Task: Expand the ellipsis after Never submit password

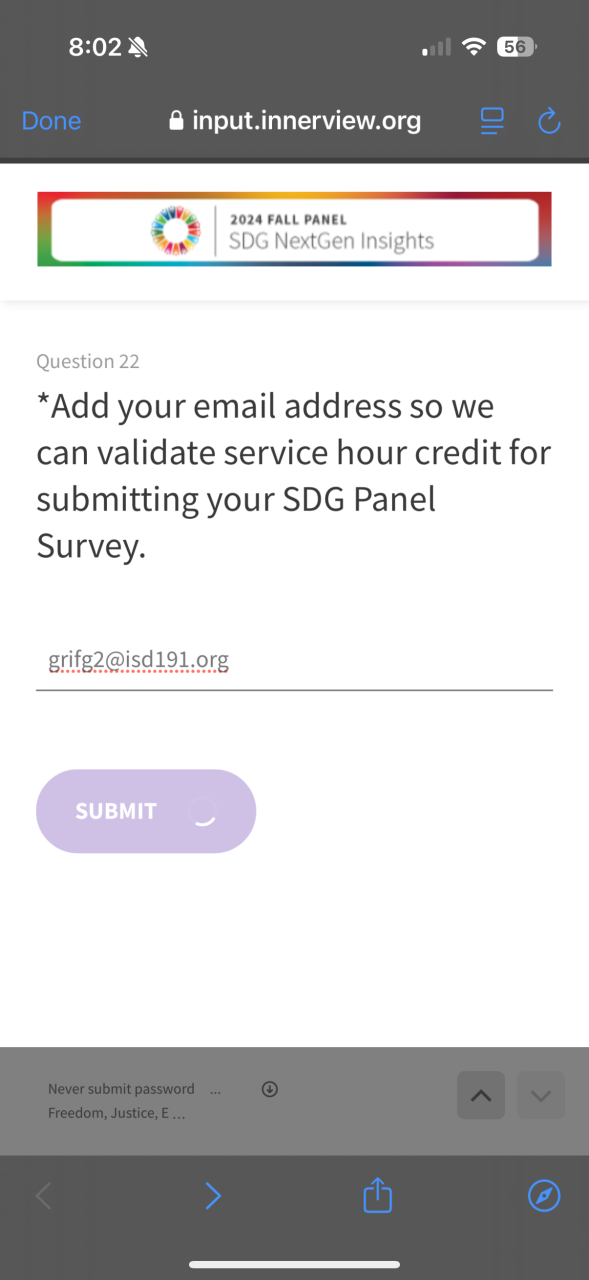Action: coord(215,1089)
